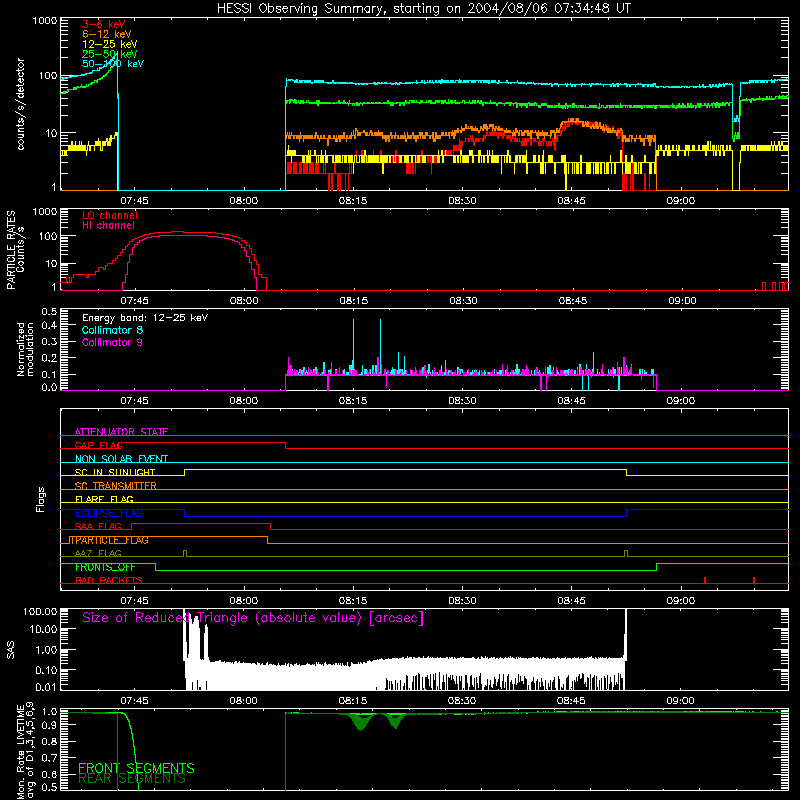Screen dimensions: 800x800
Task: Select the "6-12 keV" orange legend entry
Action: (107, 34)
